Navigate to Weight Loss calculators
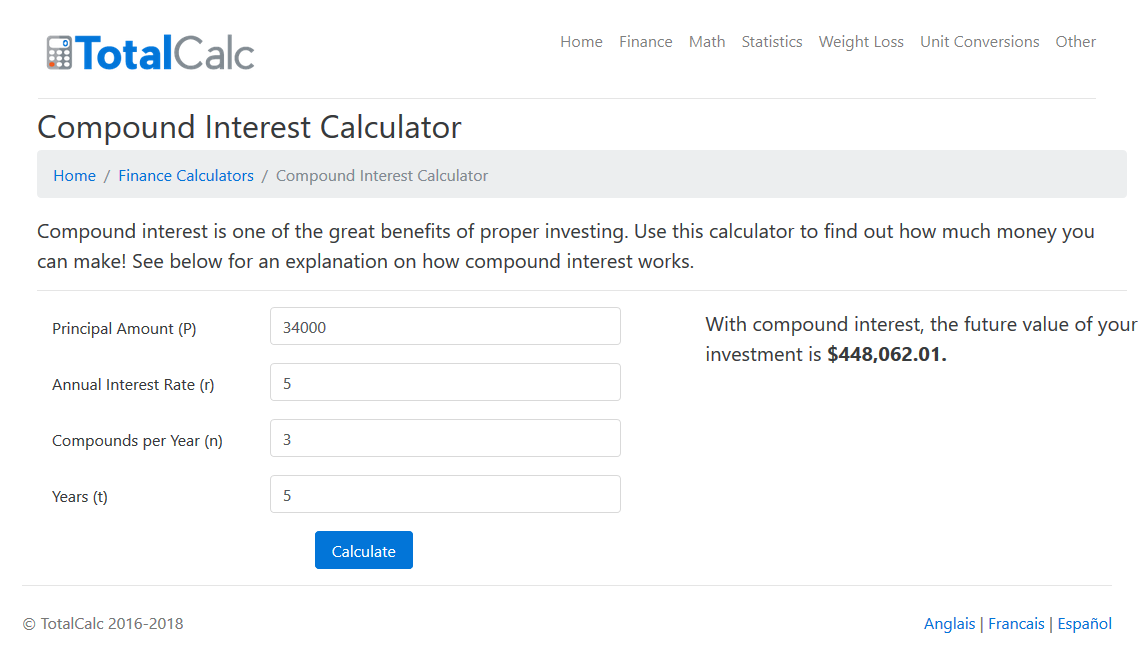This screenshot has height=660, width=1142. (861, 41)
